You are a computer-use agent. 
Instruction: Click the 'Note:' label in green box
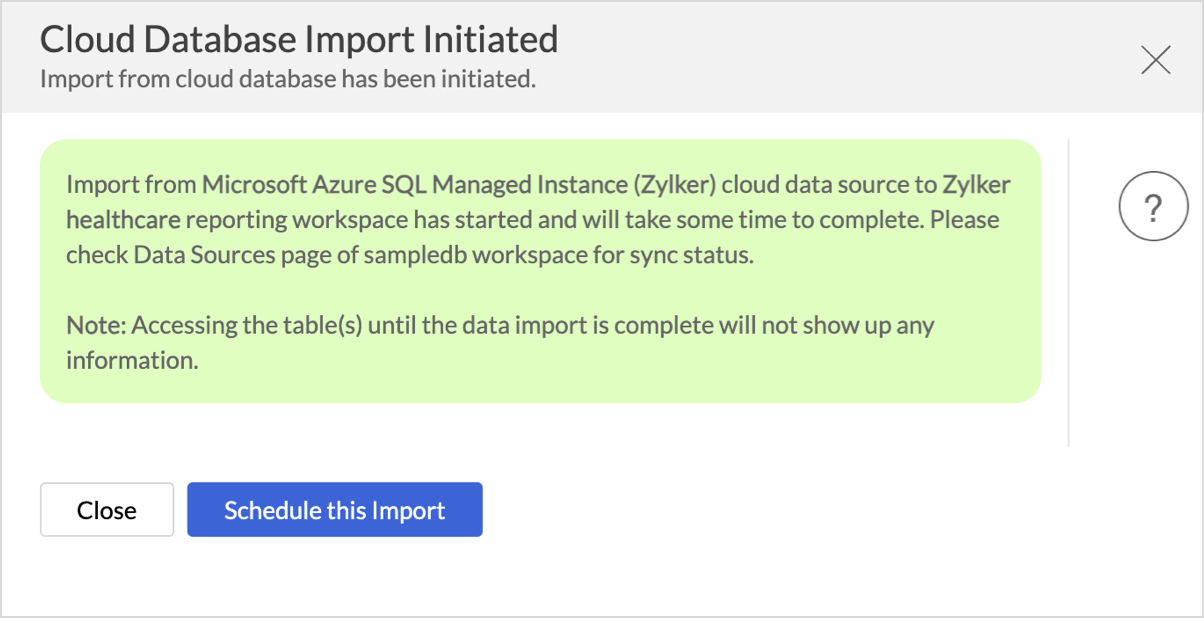[96, 326]
